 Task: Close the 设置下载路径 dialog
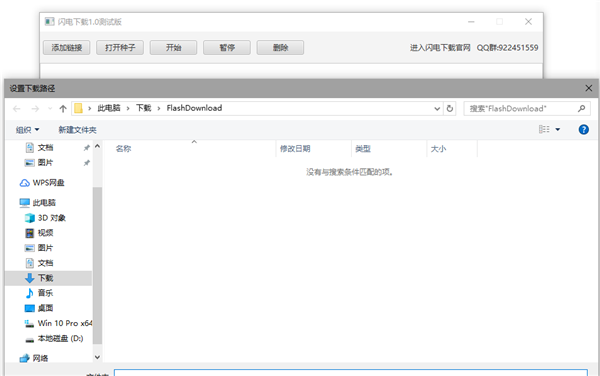coord(589,88)
